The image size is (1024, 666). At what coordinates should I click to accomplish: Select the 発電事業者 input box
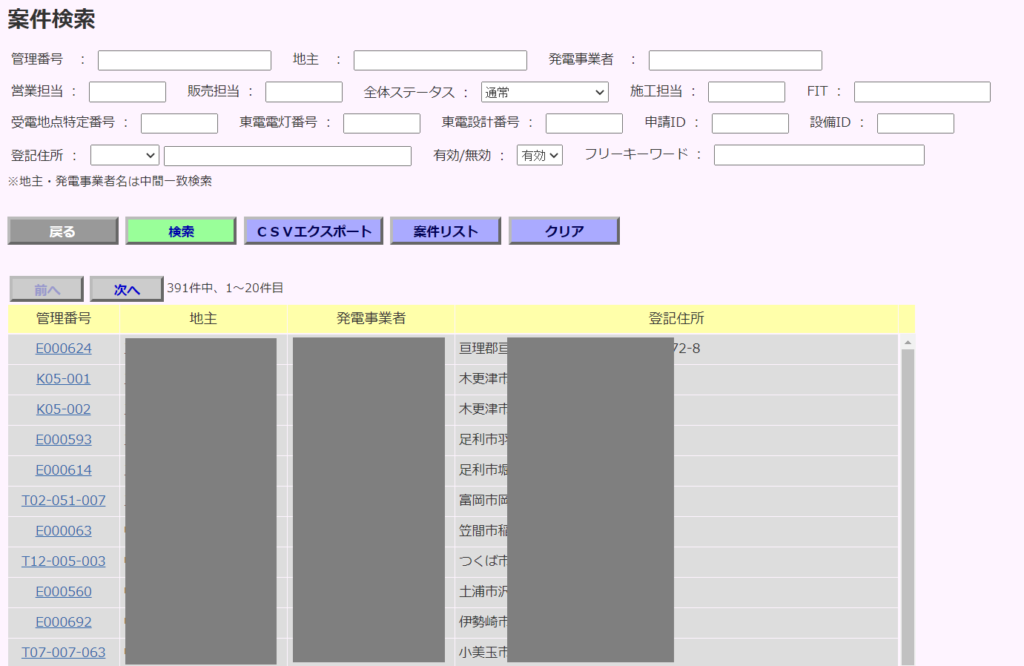(735, 61)
